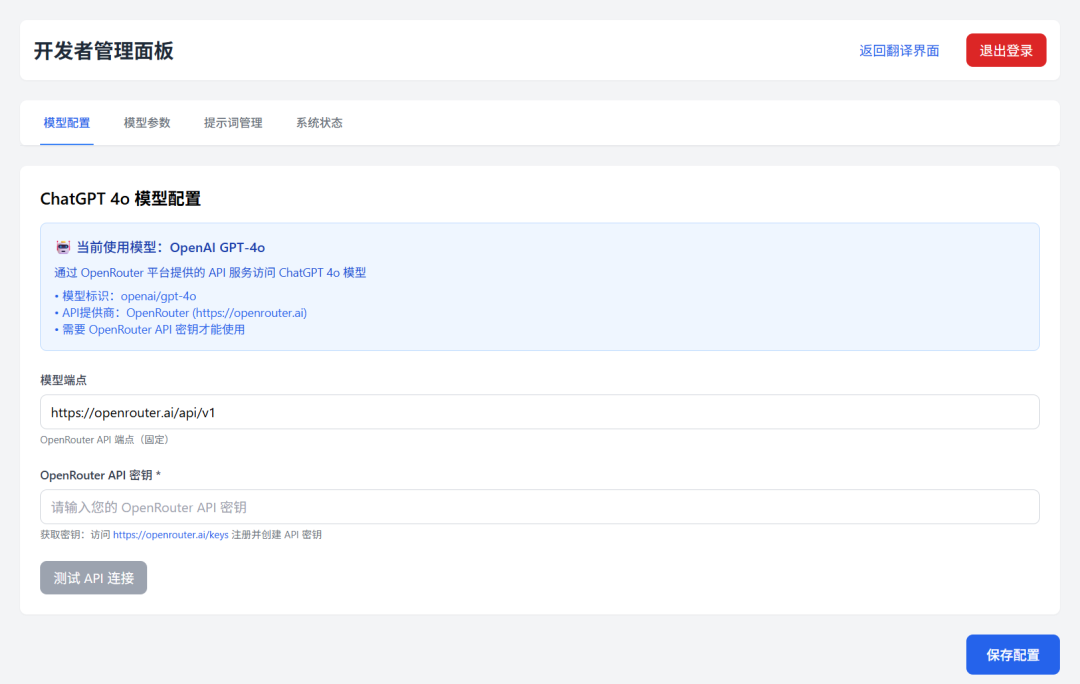This screenshot has height=684, width=1080.
Task: Open the 提示词管理 tab
Action: tap(232, 122)
